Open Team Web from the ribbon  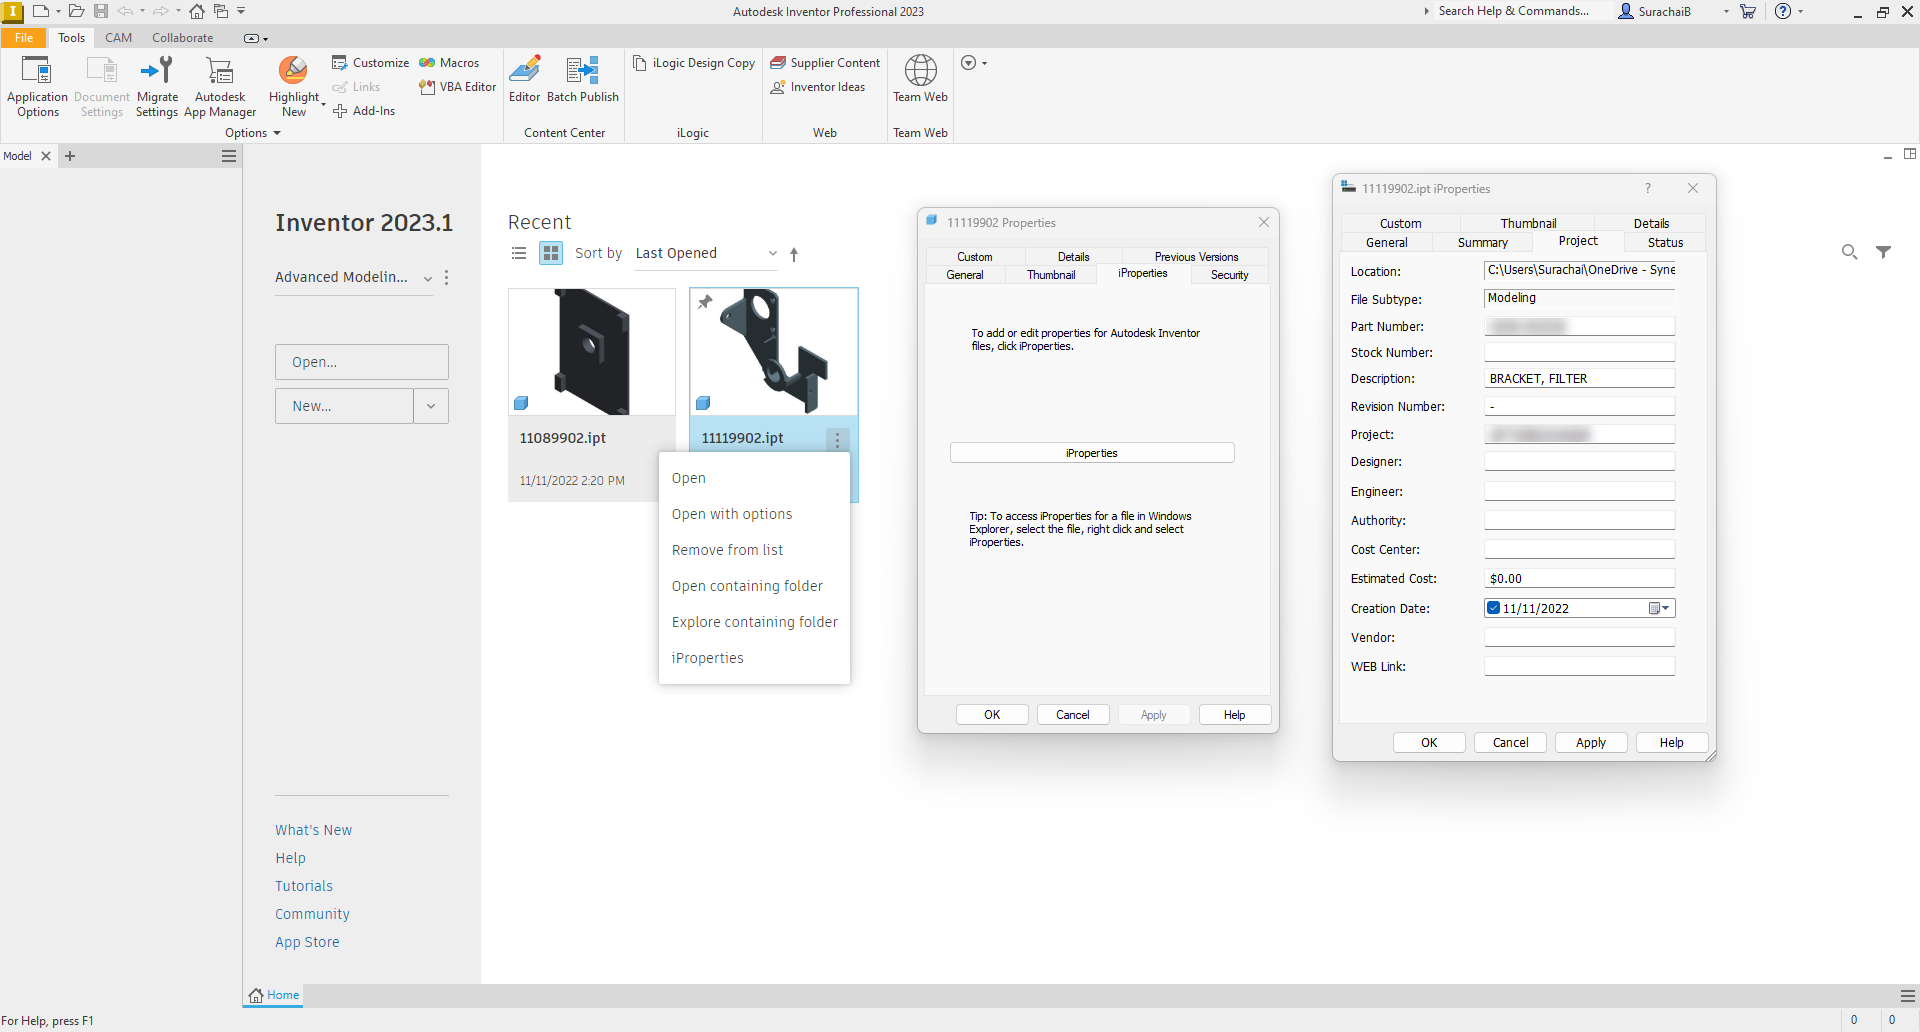point(920,79)
